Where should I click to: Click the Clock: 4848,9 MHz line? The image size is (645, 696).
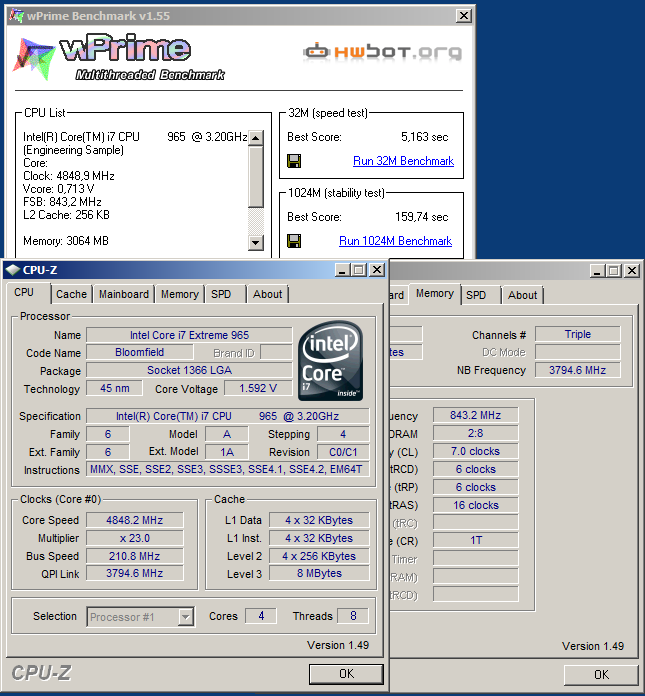coord(69,176)
